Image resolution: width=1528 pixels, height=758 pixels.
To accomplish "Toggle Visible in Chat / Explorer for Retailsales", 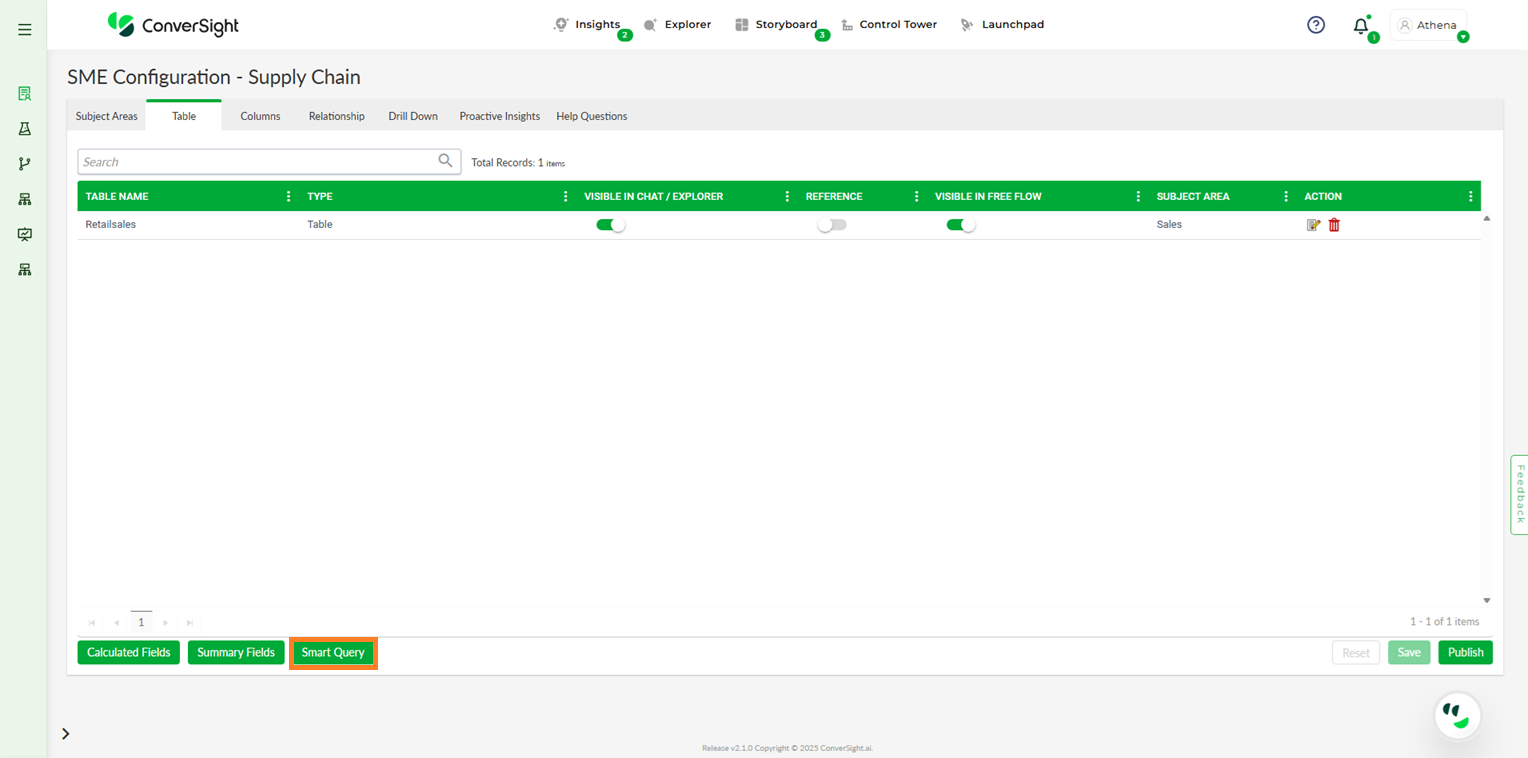I will (610, 225).
